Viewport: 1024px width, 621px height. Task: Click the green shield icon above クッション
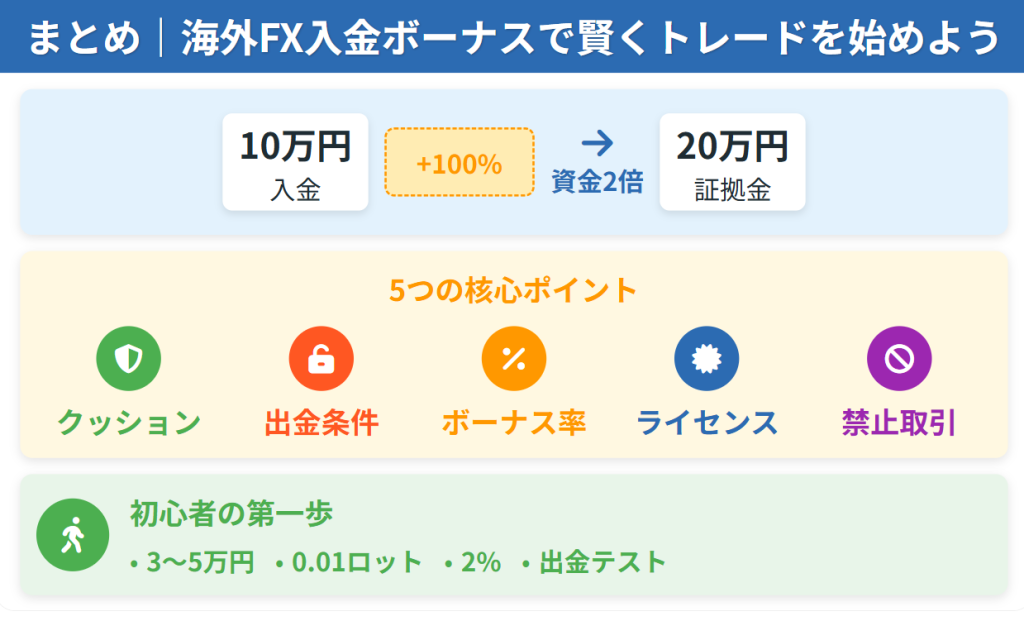pyautogui.click(x=128, y=358)
